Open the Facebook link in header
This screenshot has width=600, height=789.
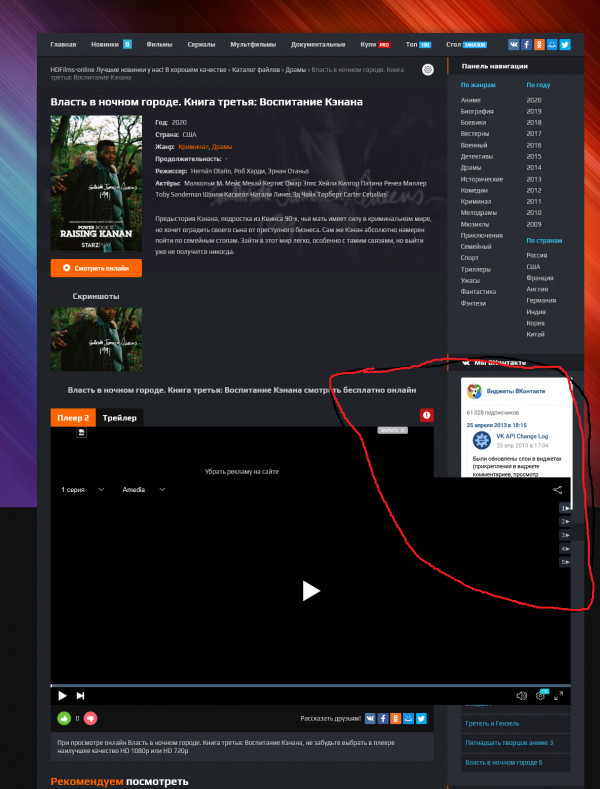pos(526,44)
